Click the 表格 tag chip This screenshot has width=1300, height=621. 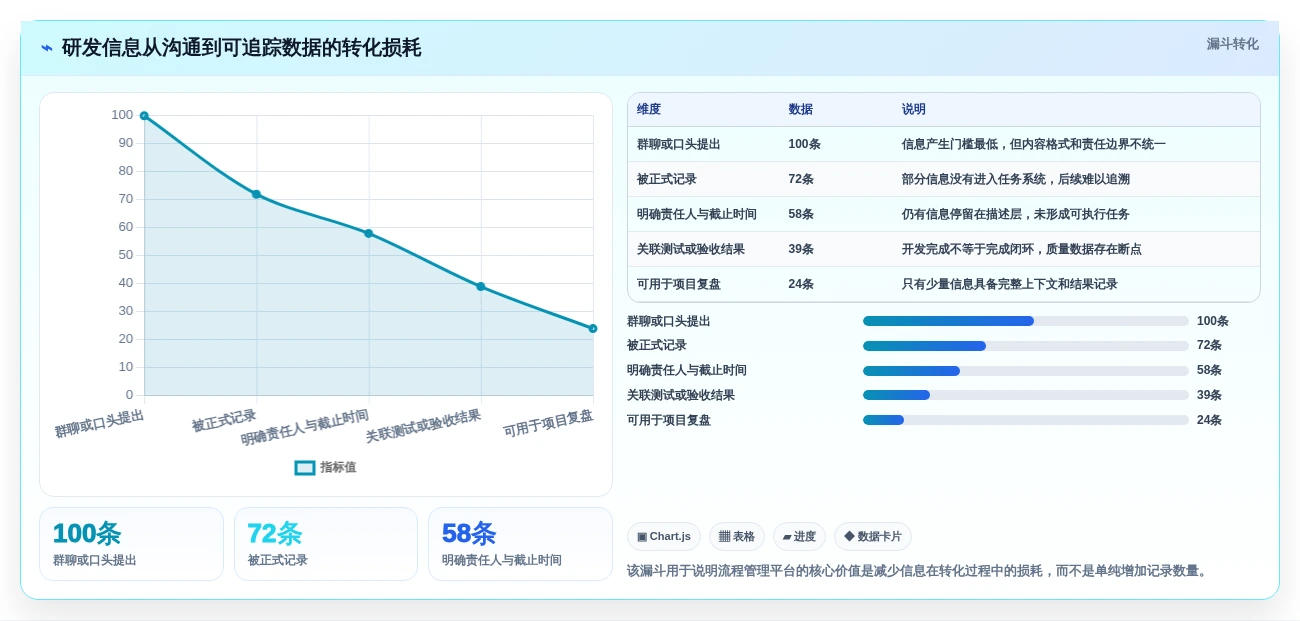coord(737,536)
